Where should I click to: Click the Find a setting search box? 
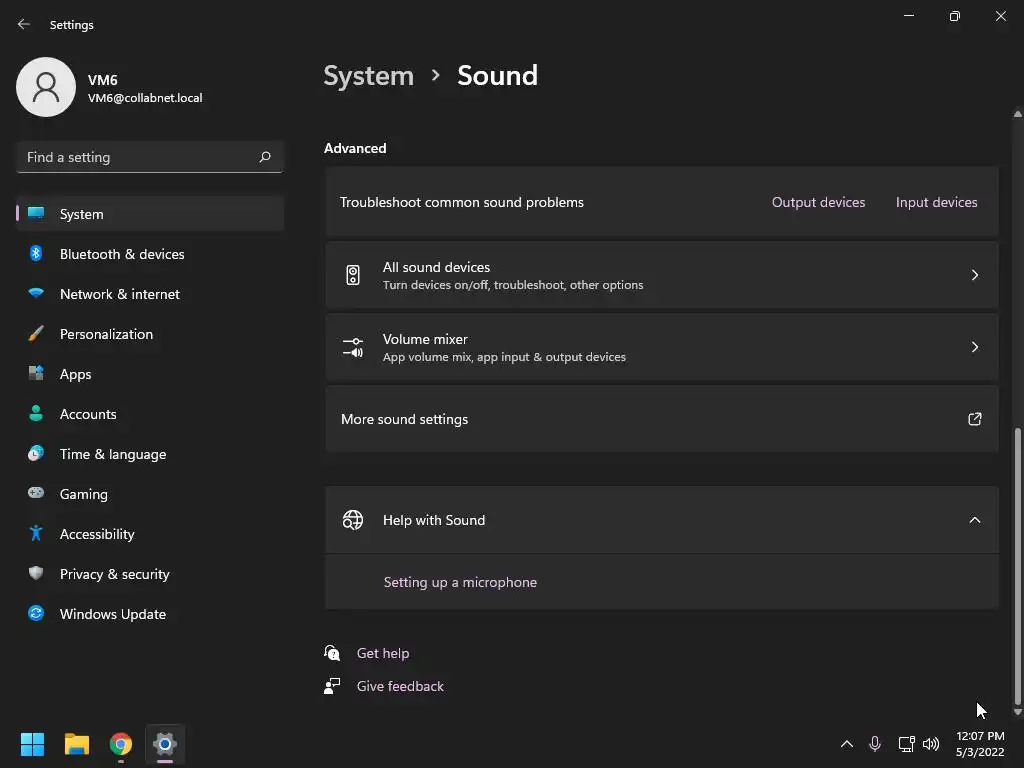(x=138, y=157)
